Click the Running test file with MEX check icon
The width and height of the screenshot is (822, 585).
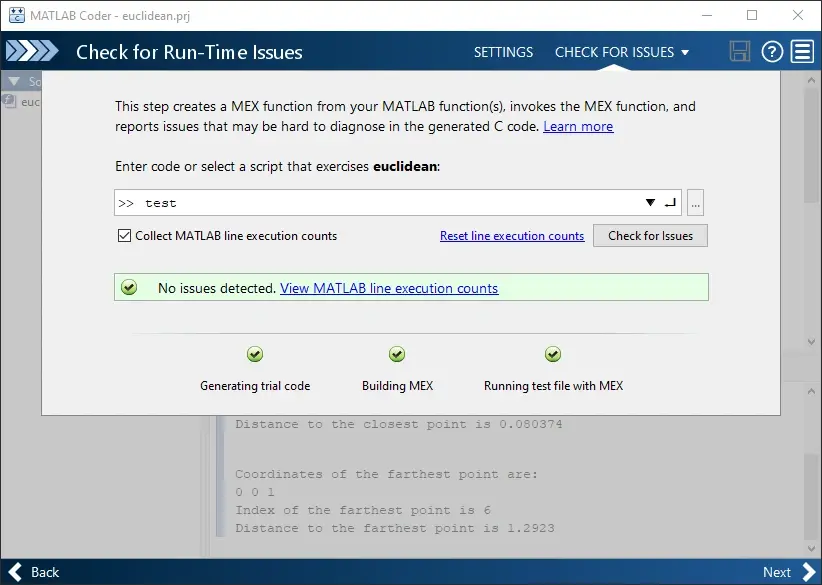(x=553, y=354)
